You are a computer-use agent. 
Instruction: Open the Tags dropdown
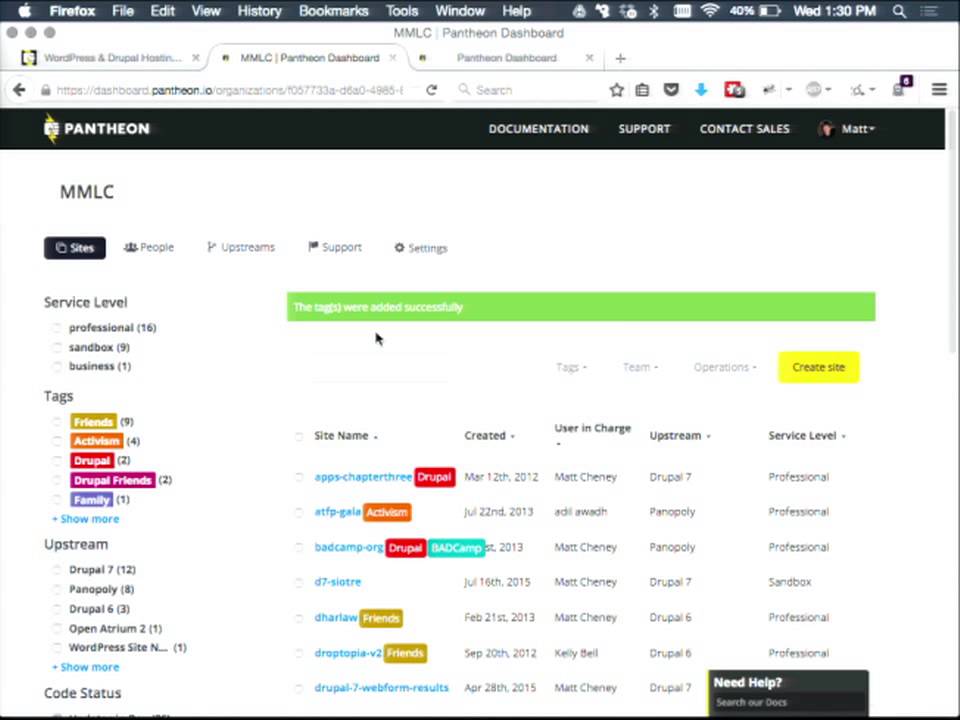(x=571, y=367)
